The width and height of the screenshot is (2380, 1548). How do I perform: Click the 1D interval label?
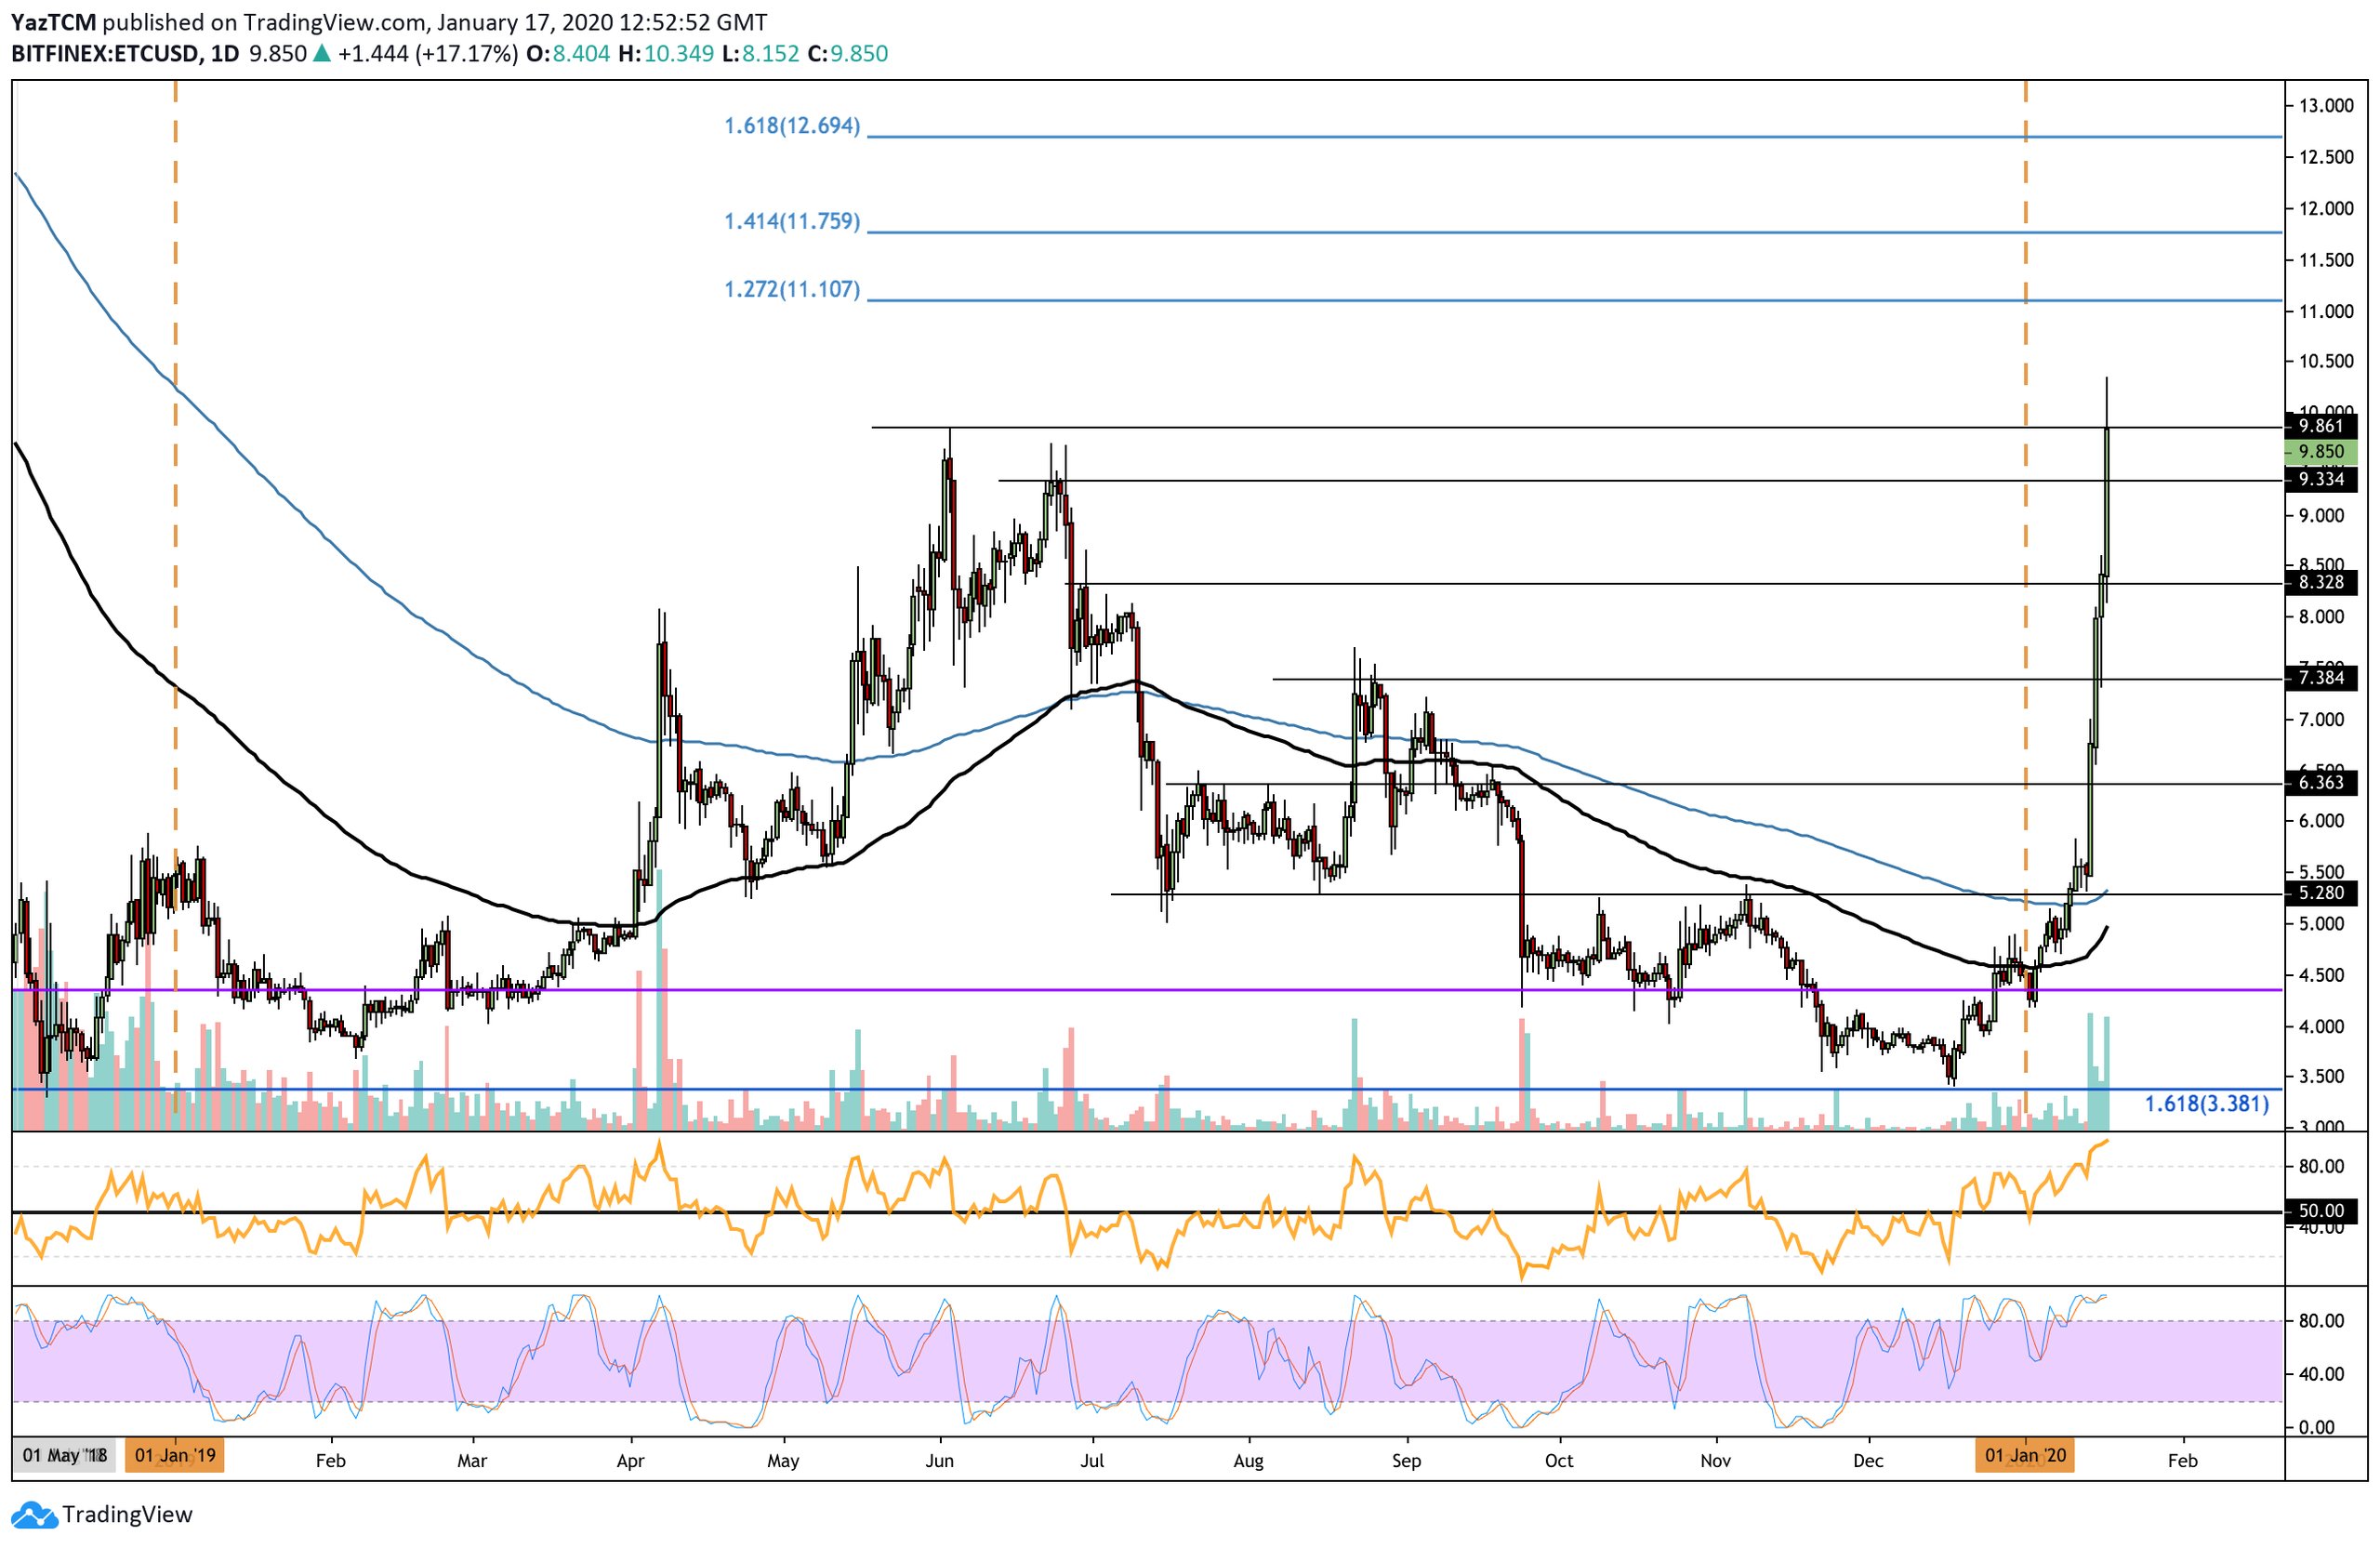coord(225,54)
